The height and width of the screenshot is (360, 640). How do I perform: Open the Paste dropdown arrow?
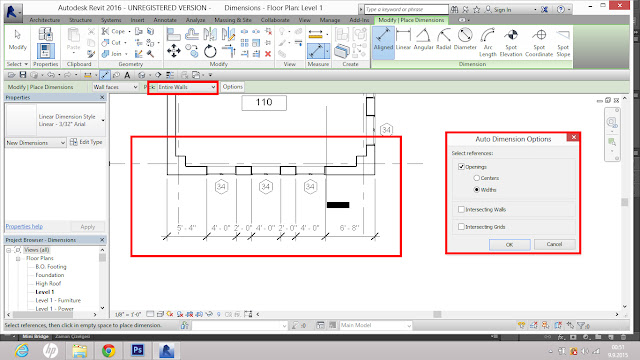click(73, 53)
